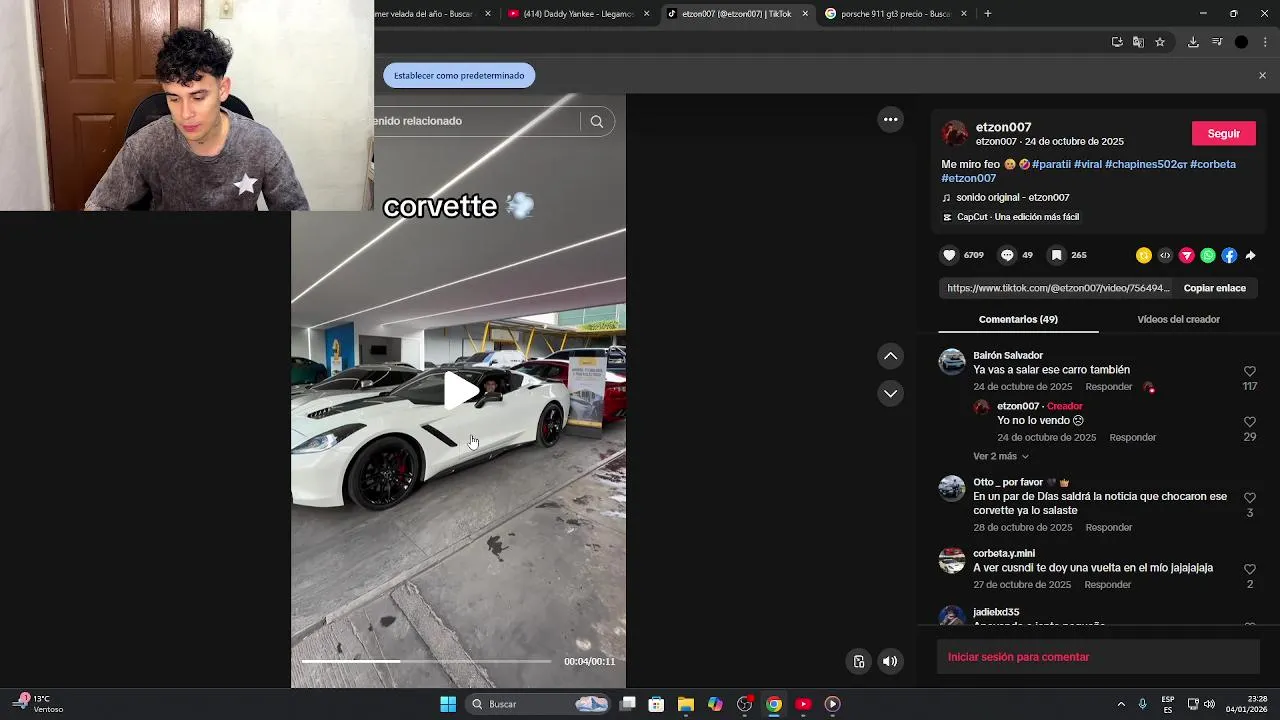This screenshot has height=720, width=1280.
Task: Share the video to Facebook
Action: pyautogui.click(x=1229, y=255)
